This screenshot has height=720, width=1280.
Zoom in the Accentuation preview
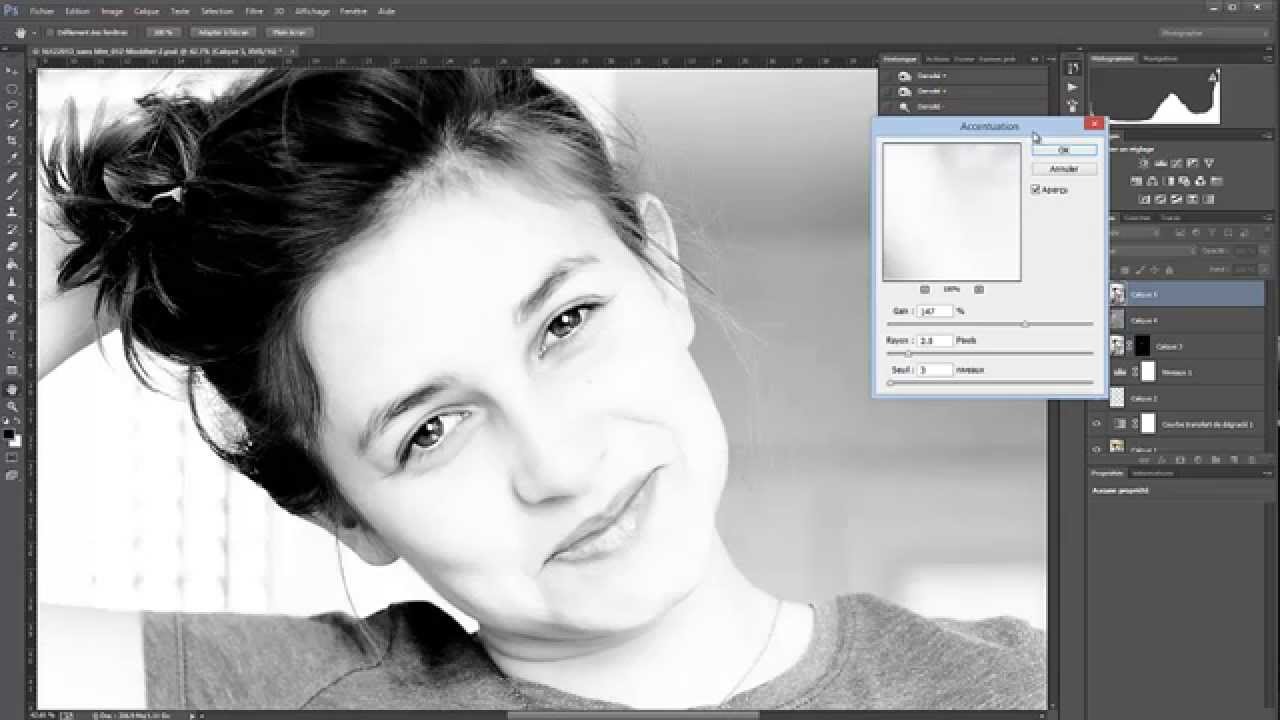[x=979, y=289]
